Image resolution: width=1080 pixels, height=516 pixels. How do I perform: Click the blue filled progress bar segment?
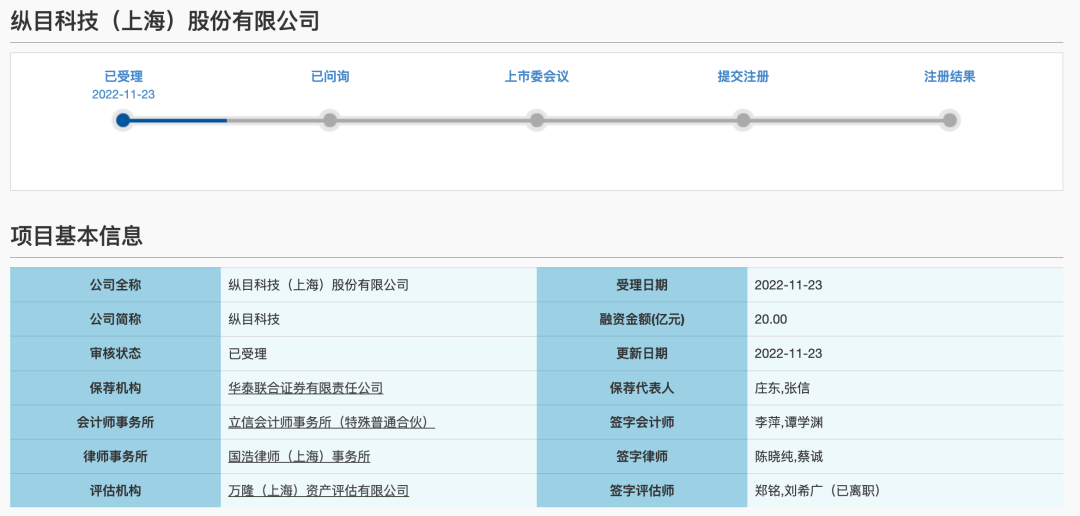point(178,120)
